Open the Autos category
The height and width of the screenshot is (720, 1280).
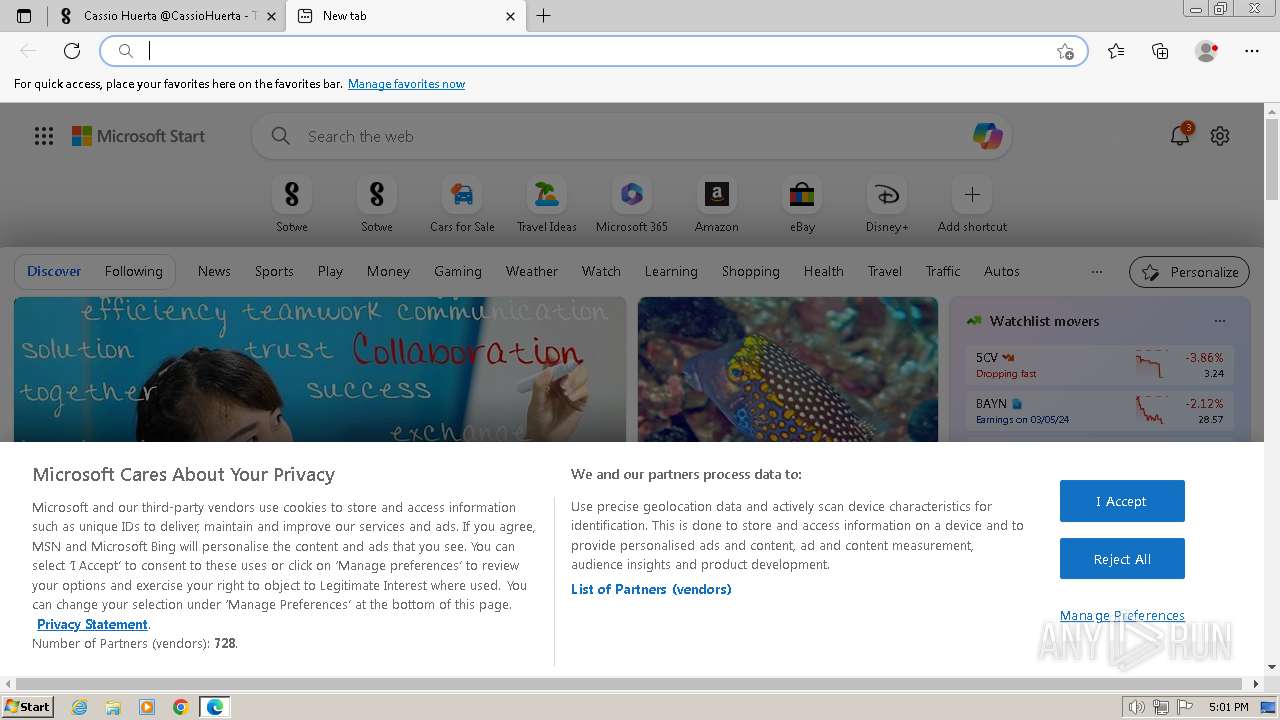pyautogui.click(x=1002, y=271)
